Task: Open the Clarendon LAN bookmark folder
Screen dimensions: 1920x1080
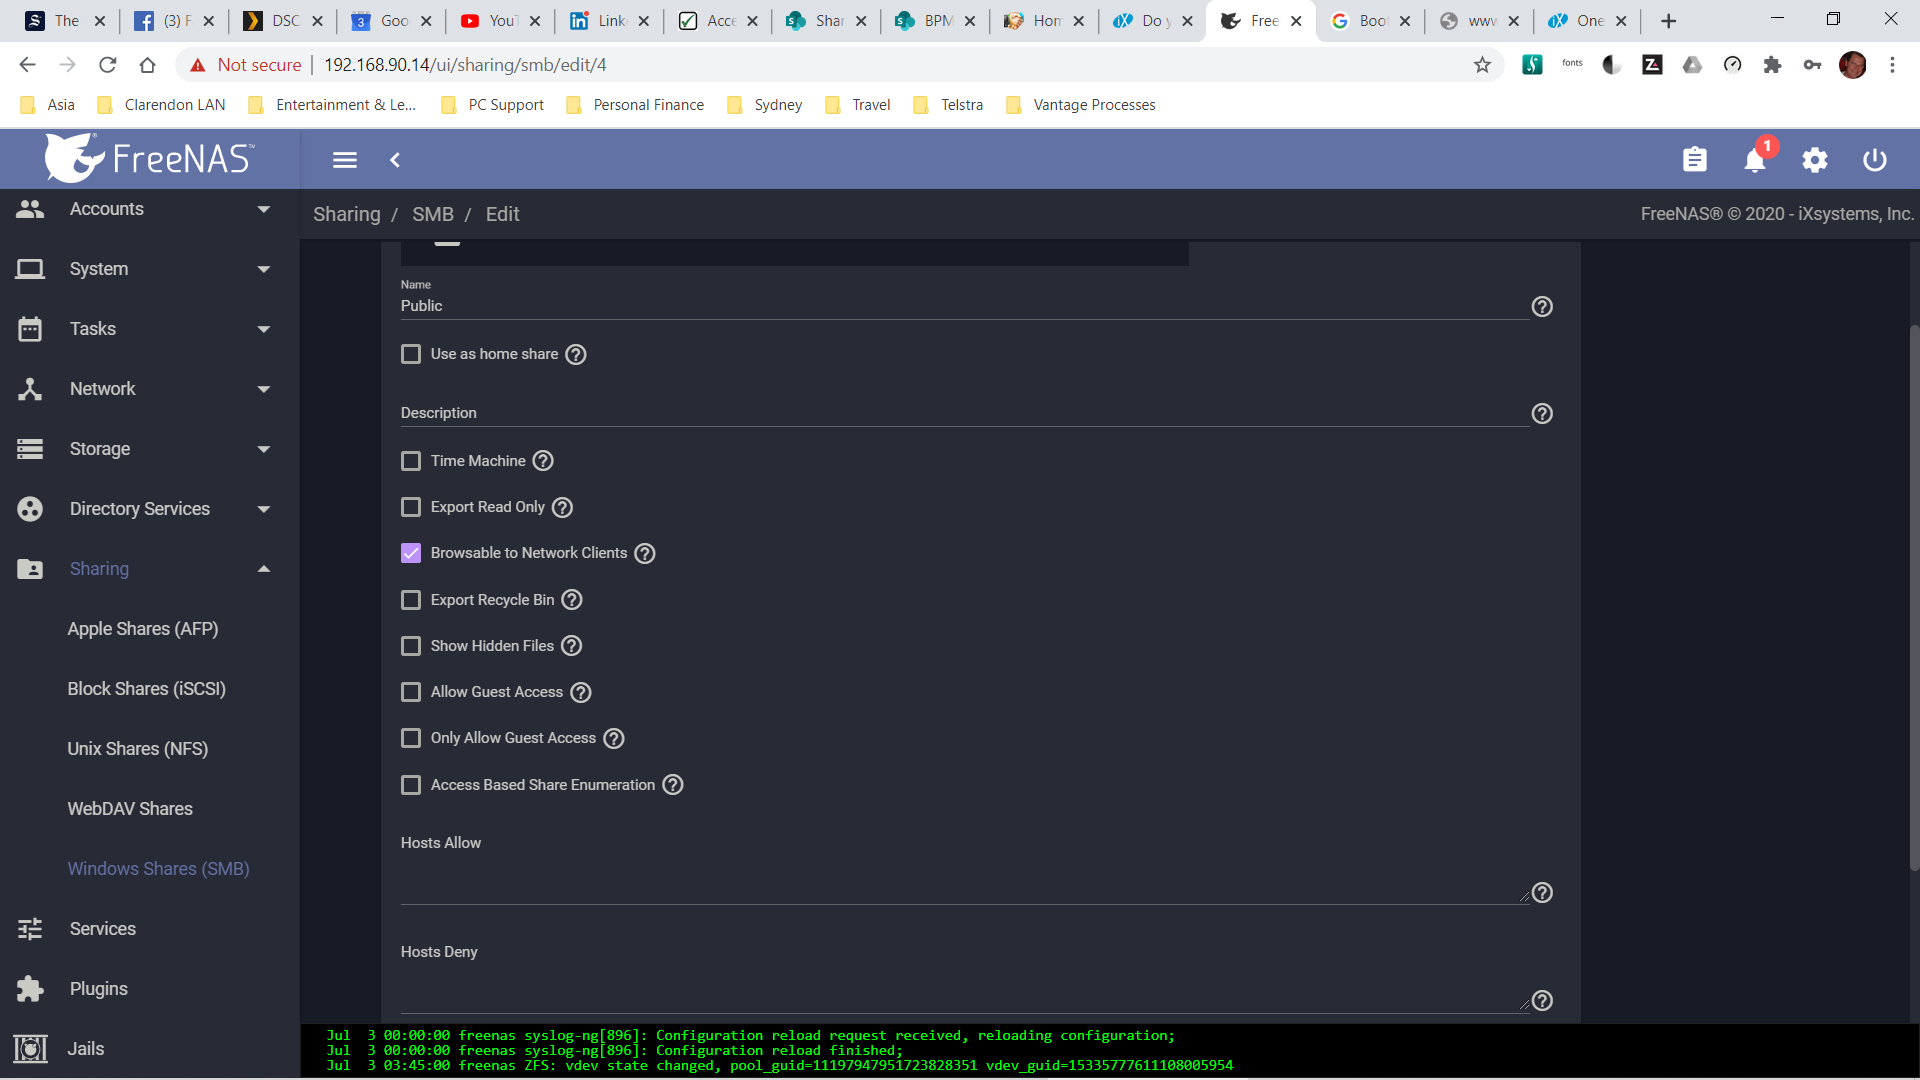Action: (x=162, y=105)
